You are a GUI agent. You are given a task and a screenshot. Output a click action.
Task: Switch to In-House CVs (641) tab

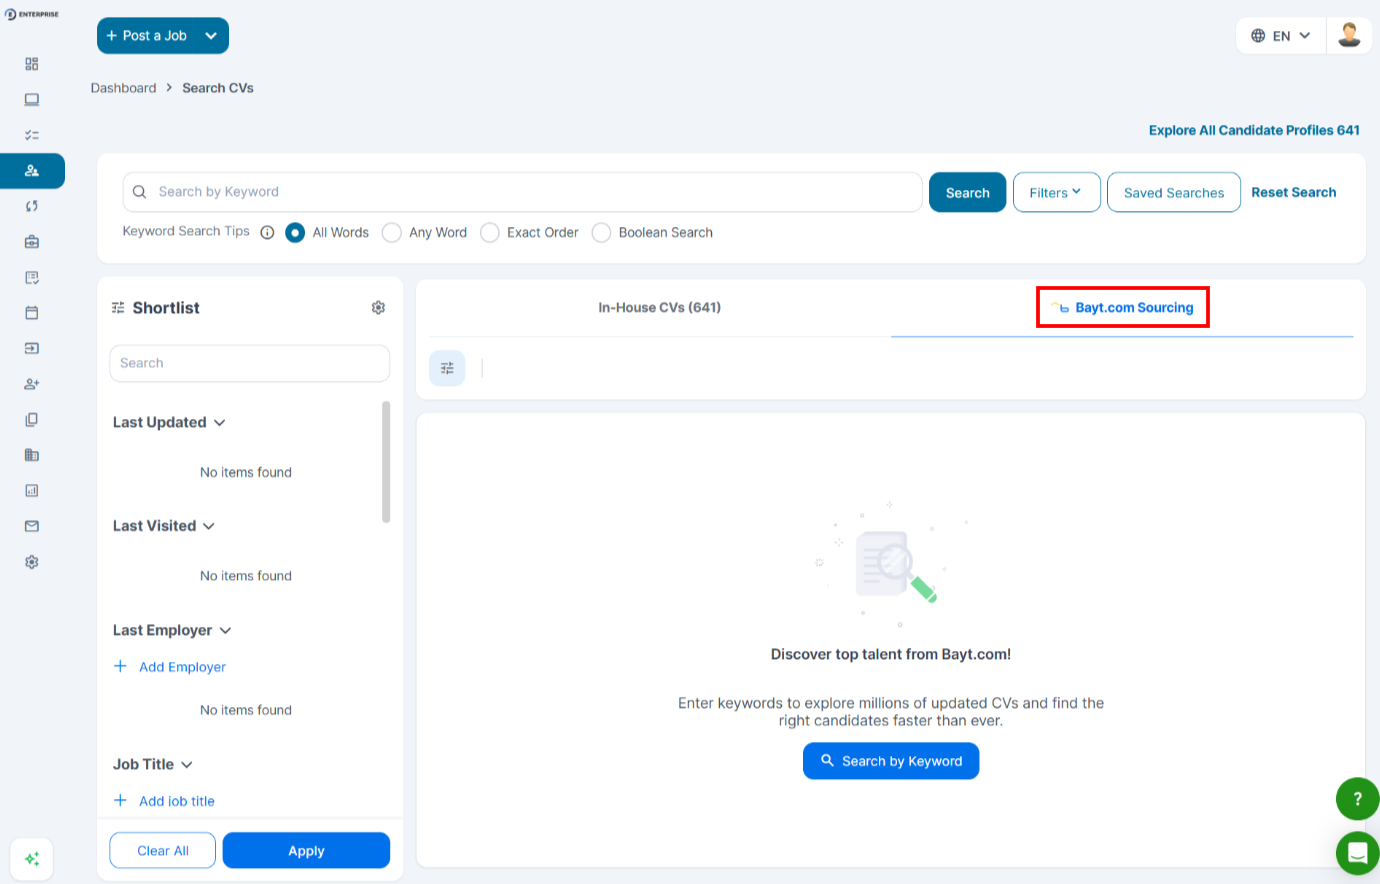pyautogui.click(x=659, y=308)
